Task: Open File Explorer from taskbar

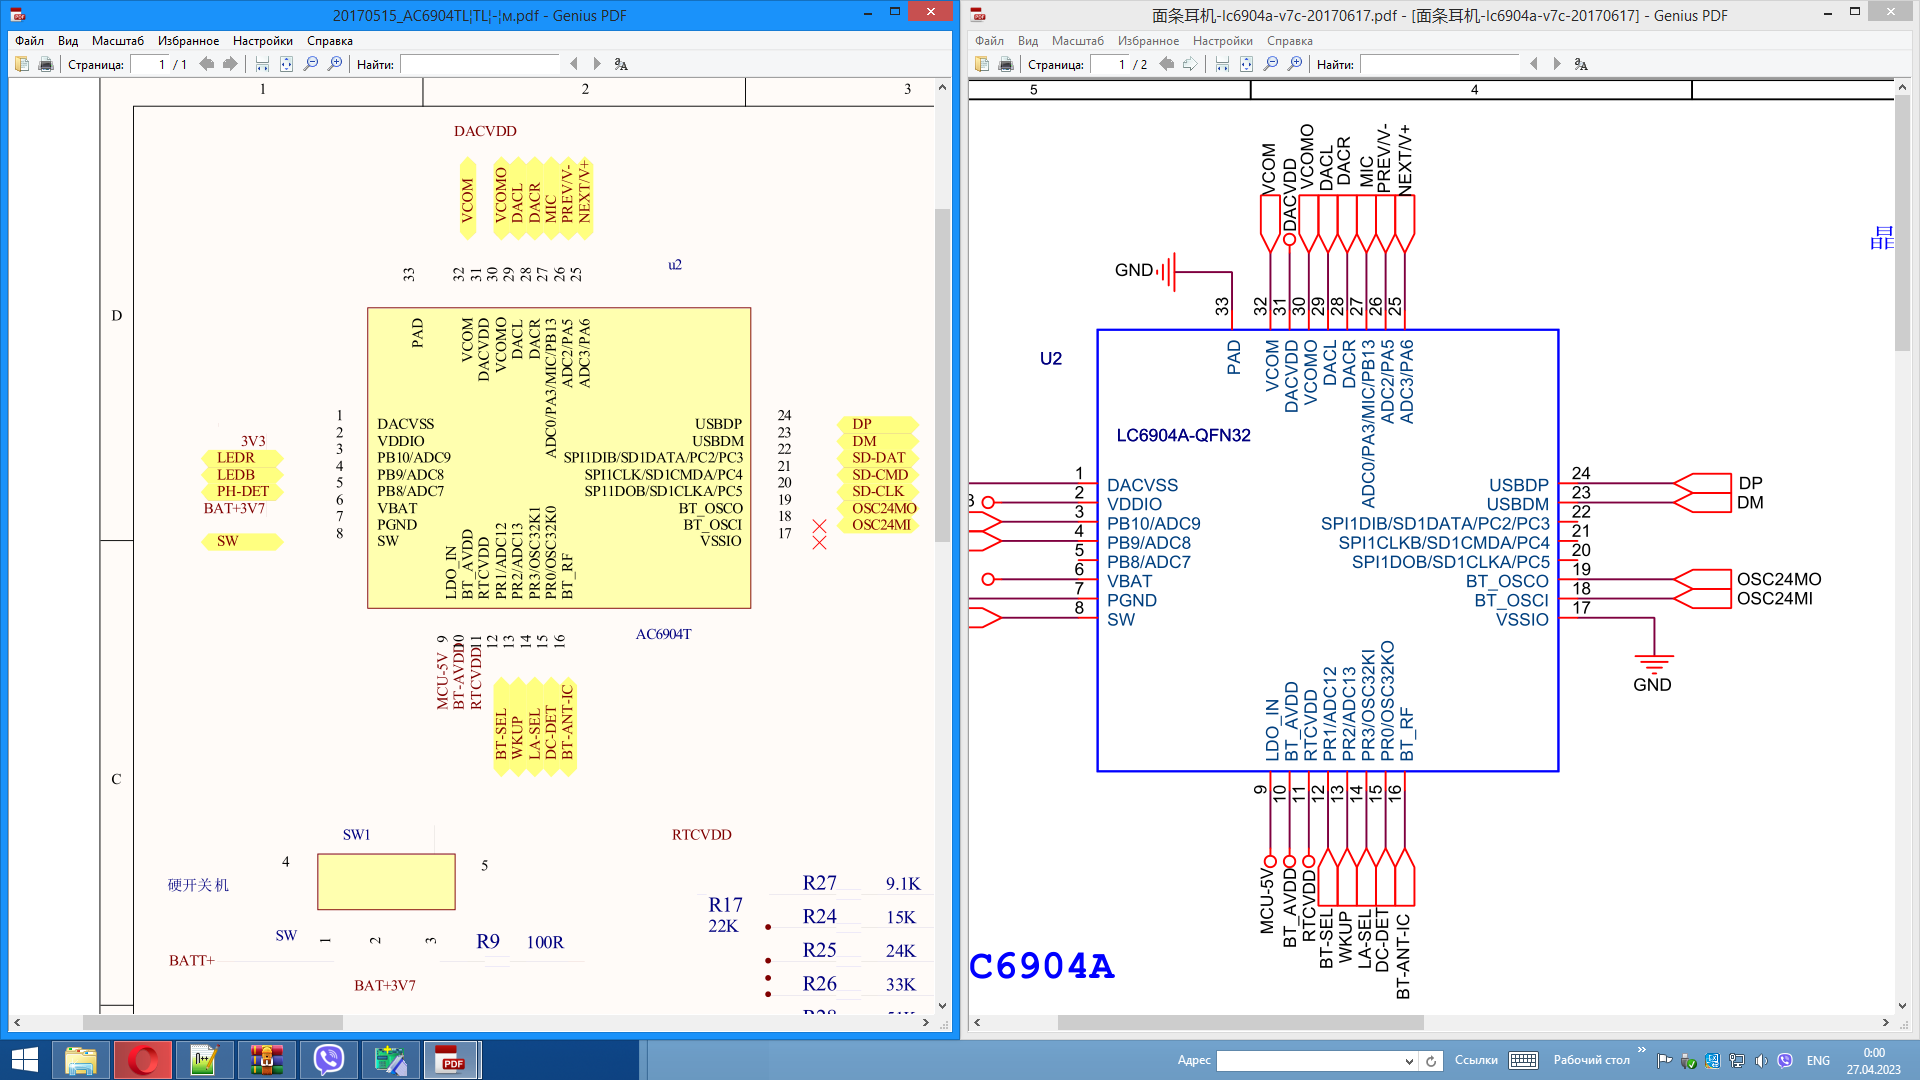Action: pos(81,1060)
